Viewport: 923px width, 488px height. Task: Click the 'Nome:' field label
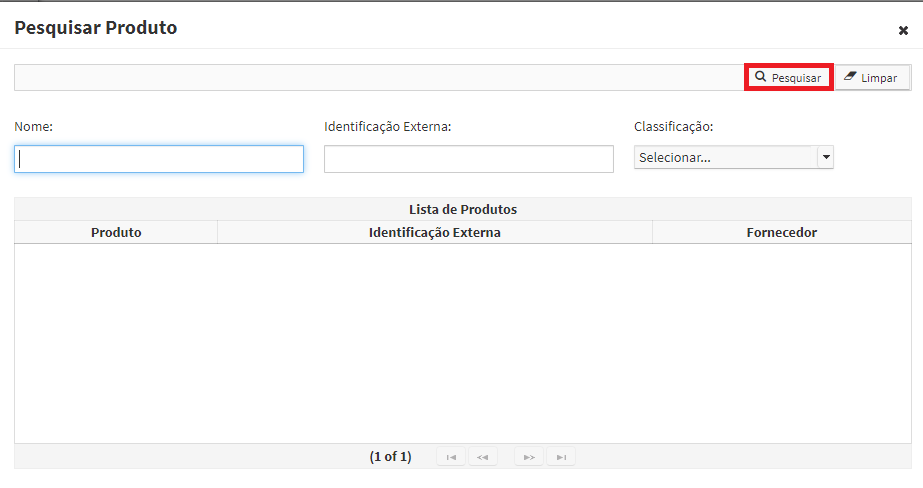(34, 127)
